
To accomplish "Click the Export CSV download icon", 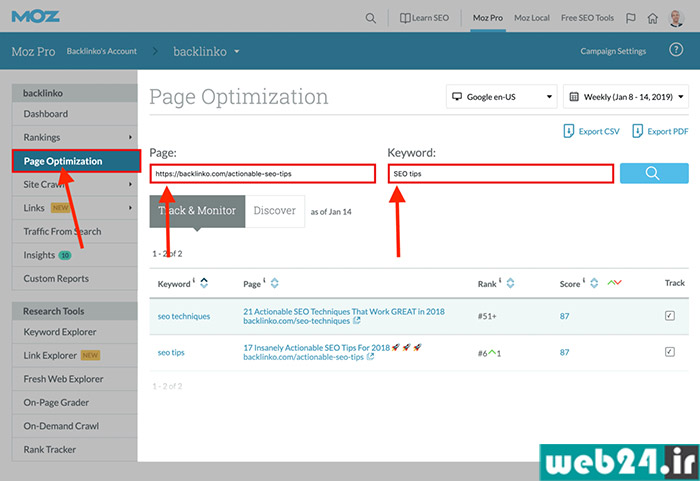I will [x=568, y=131].
